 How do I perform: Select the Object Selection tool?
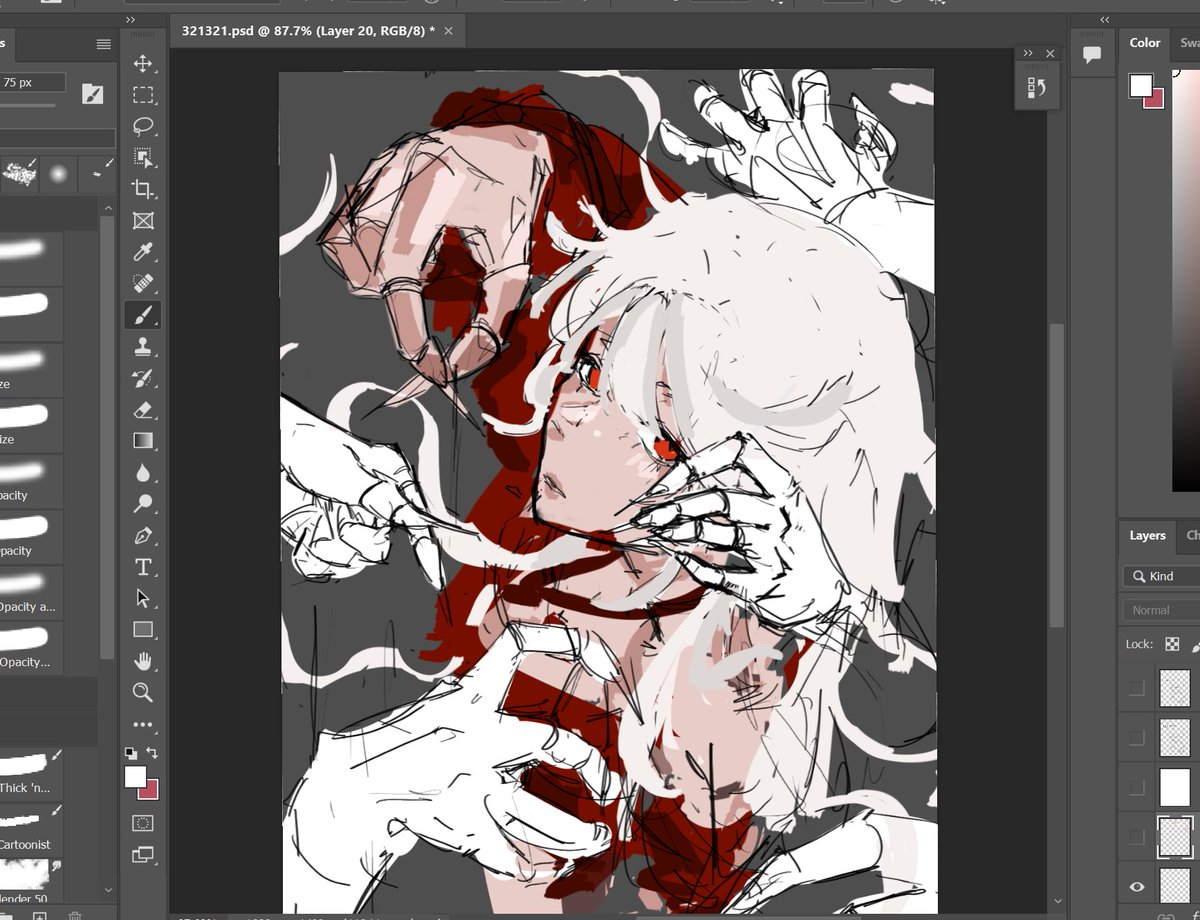pyautogui.click(x=143, y=158)
